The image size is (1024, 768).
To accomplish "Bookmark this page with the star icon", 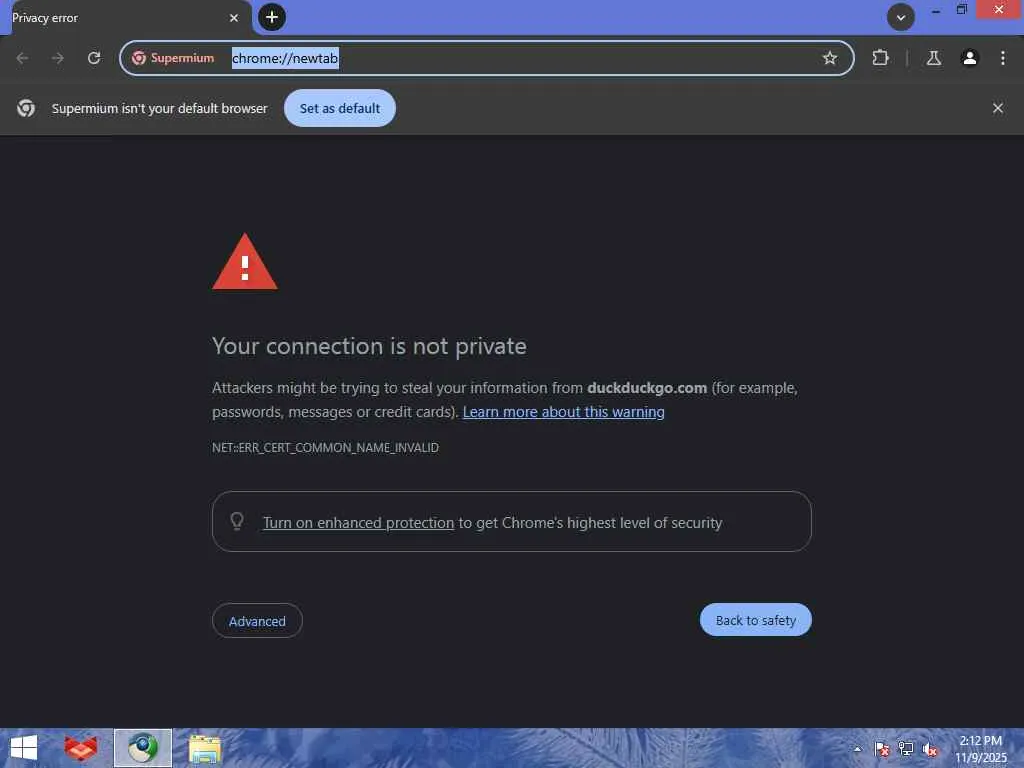I will [829, 58].
